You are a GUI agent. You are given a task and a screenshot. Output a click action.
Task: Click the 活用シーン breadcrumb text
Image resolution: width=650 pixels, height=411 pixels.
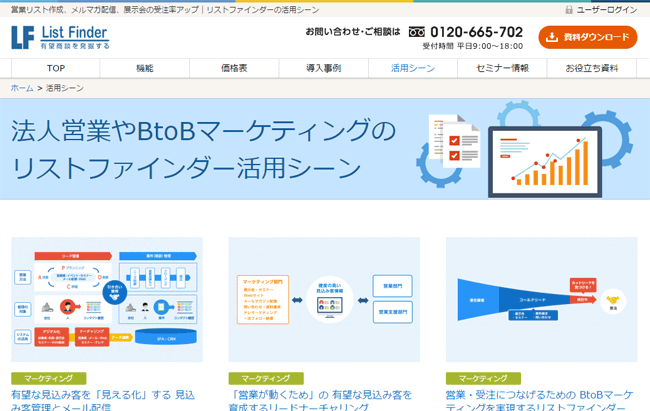(x=65, y=88)
